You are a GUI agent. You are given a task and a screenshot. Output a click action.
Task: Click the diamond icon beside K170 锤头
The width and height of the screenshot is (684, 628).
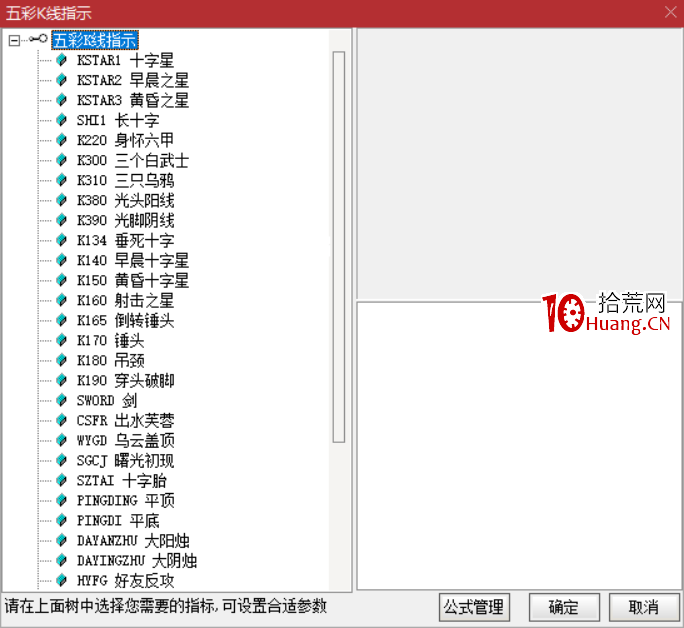[62, 341]
